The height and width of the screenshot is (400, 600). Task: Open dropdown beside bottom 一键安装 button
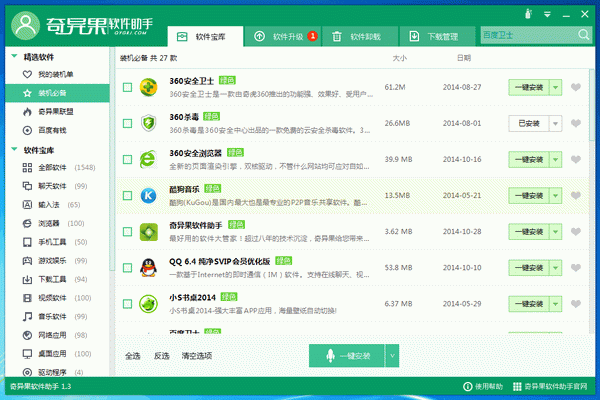pyautogui.click(x=392, y=356)
